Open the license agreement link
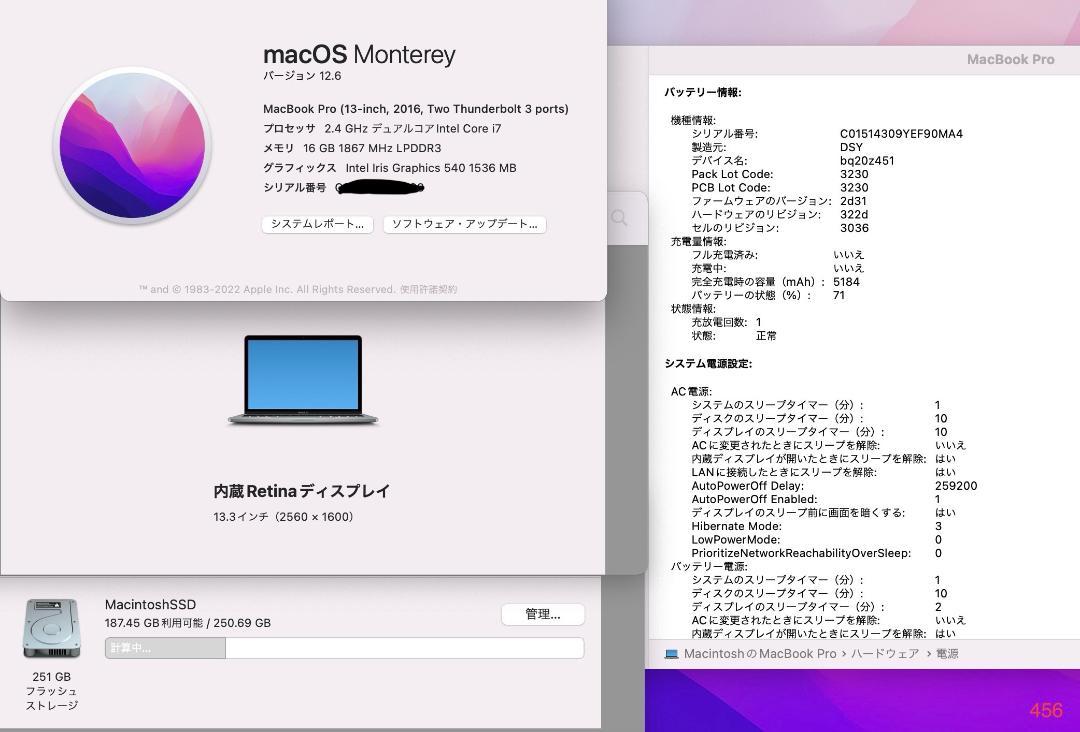This screenshot has width=1080, height=732. pyautogui.click(x=428, y=289)
